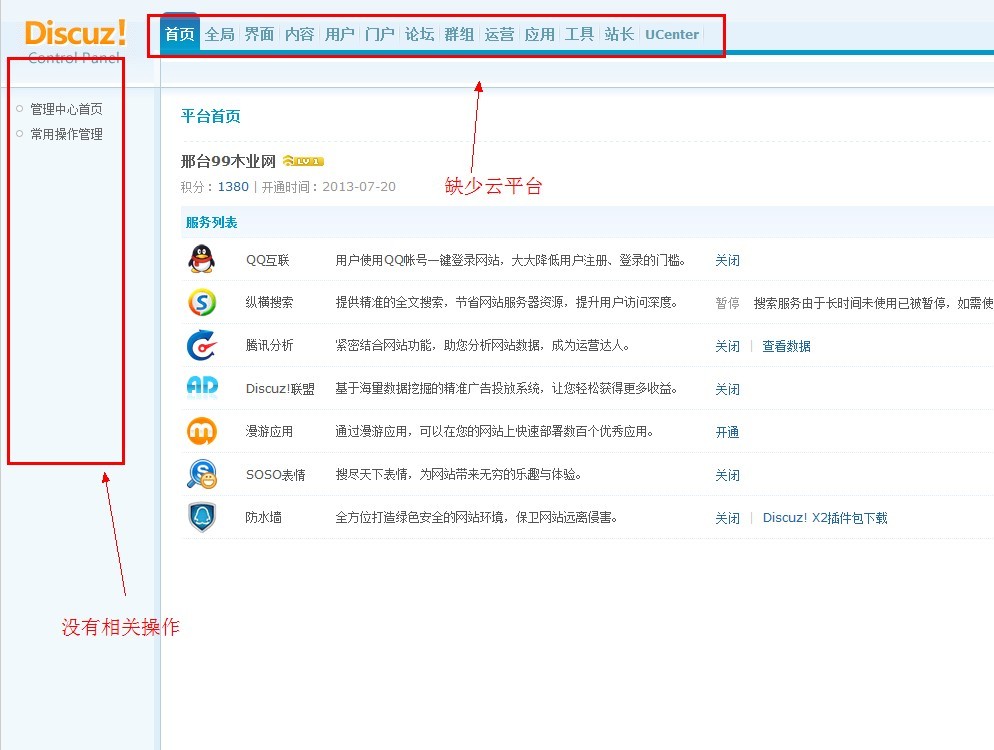Click the SOSO表情 icon
The height and width of the screenshot is (750, 994).
coord(202,474)
